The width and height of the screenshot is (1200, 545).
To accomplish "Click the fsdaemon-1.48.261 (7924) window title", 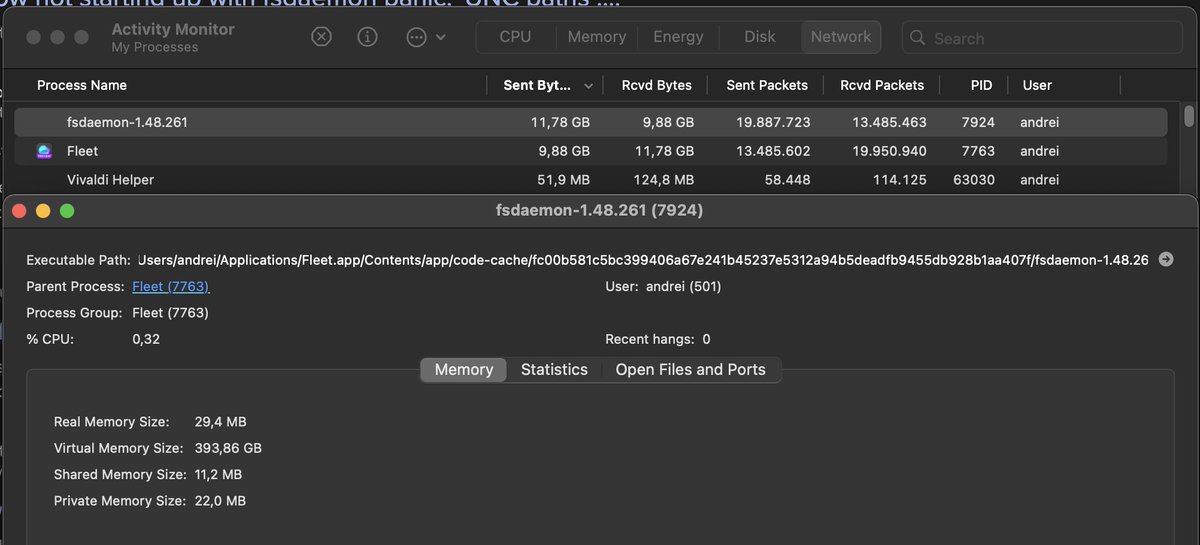I will [600, 211].
